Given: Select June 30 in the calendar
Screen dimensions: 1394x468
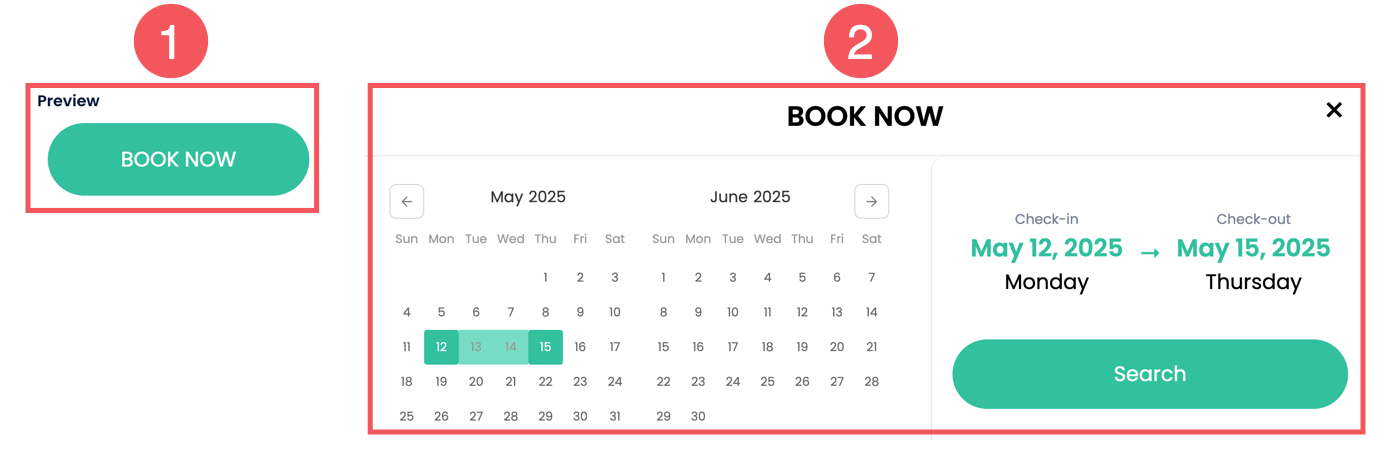Looking at the screenshot, I should click(x=698, y=416).
